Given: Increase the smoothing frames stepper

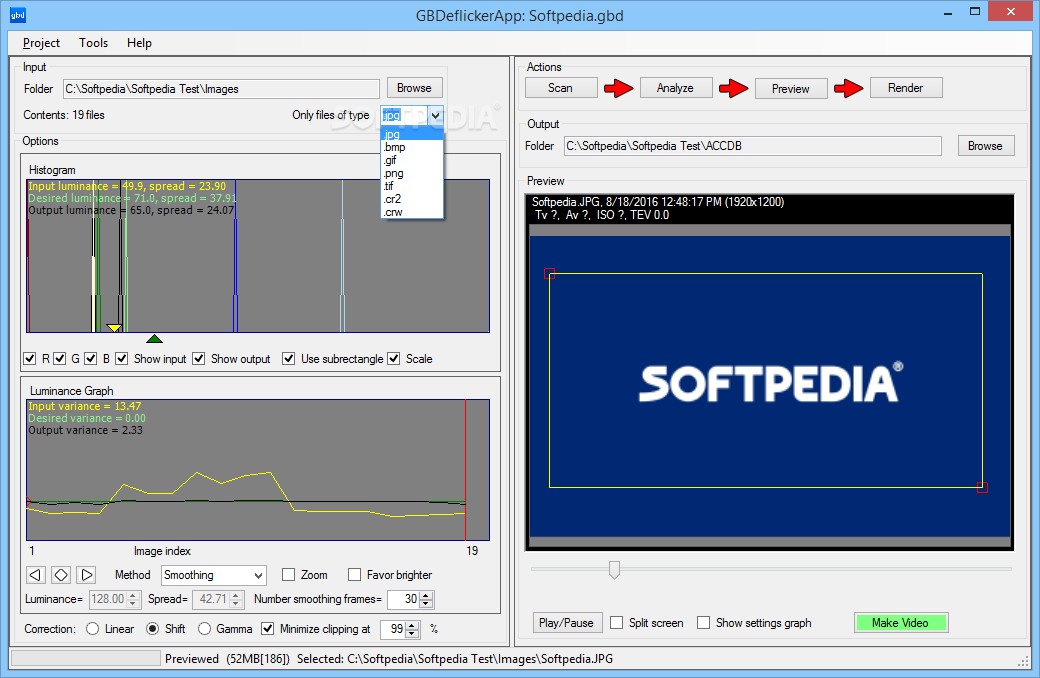Looking at the screenshot, I should (x=426, y=595).
